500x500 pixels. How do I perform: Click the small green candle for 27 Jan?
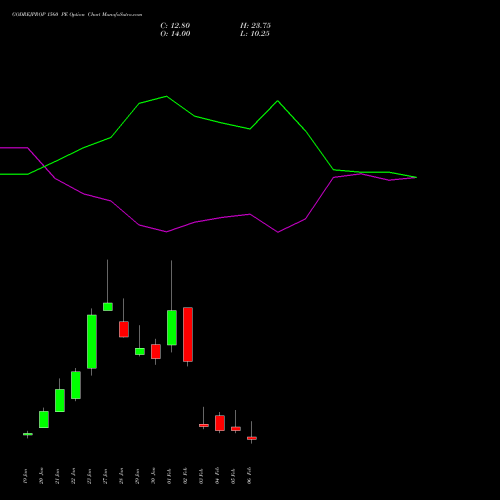(x=108, y=307)
